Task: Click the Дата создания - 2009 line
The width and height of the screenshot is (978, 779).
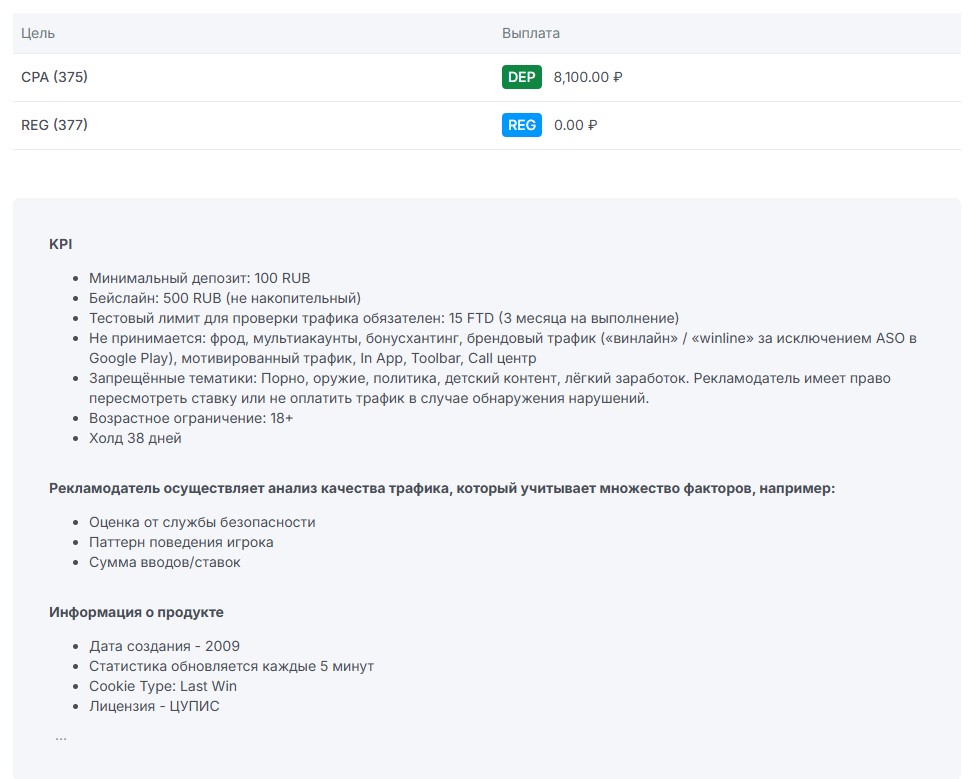Action: [x=164, y=646]
